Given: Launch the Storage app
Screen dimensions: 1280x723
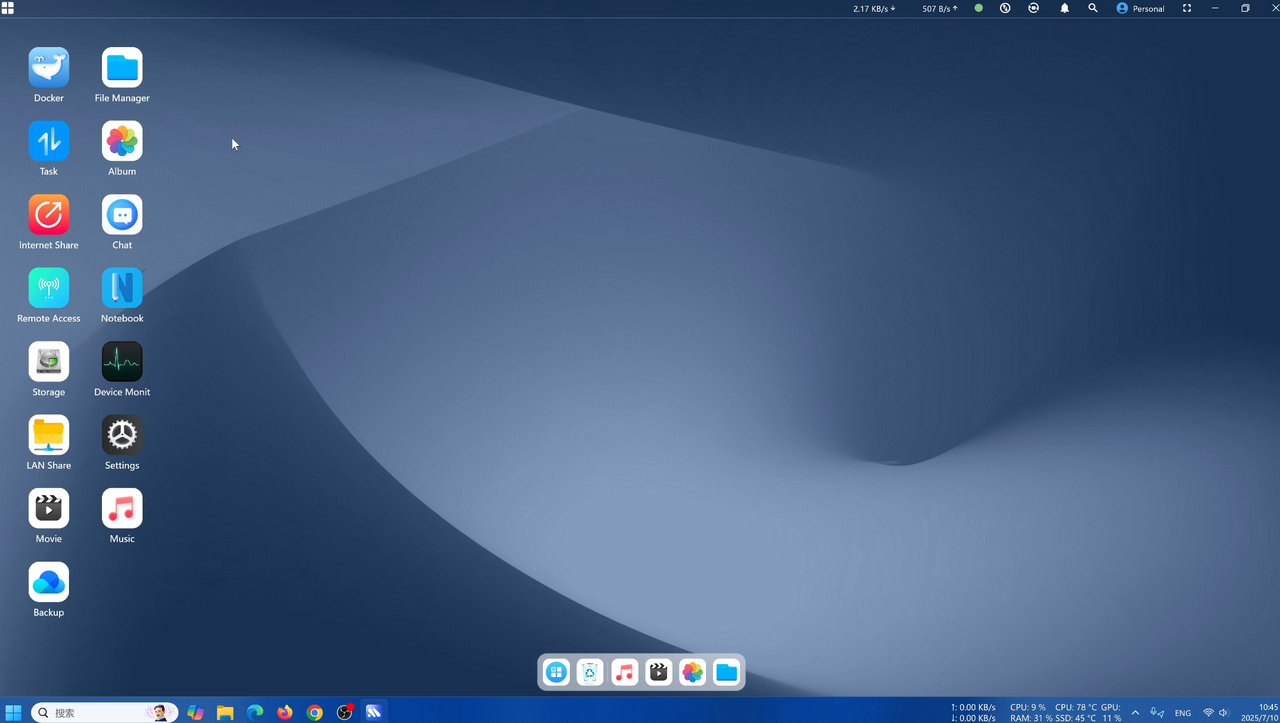Looking at the screenshot, I should point(48,362).
